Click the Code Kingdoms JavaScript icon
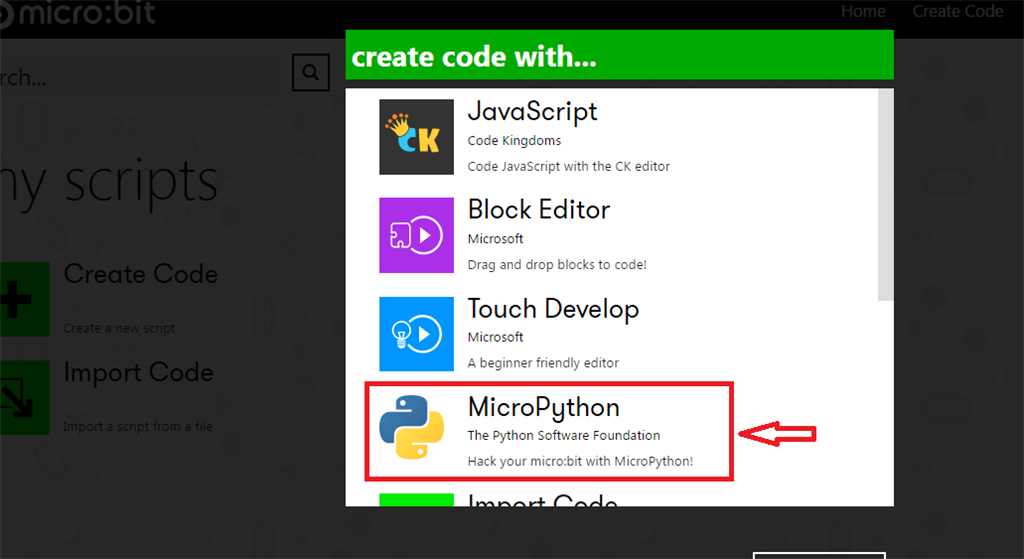The image size is (1024, 559). (x=416, y=136)
